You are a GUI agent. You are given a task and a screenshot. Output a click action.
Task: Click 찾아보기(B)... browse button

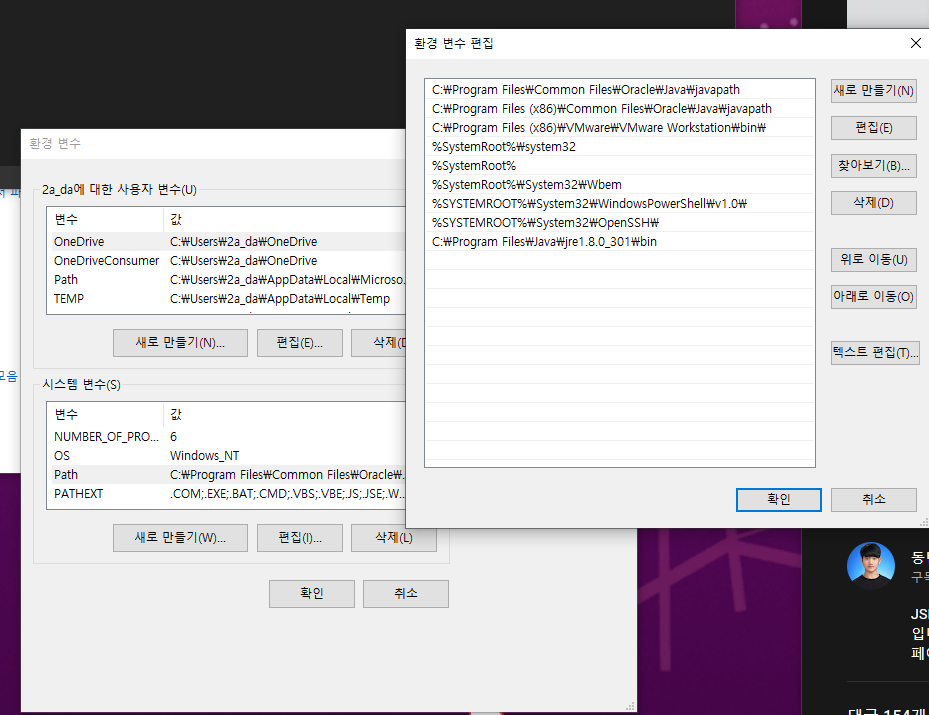[873, 166]
